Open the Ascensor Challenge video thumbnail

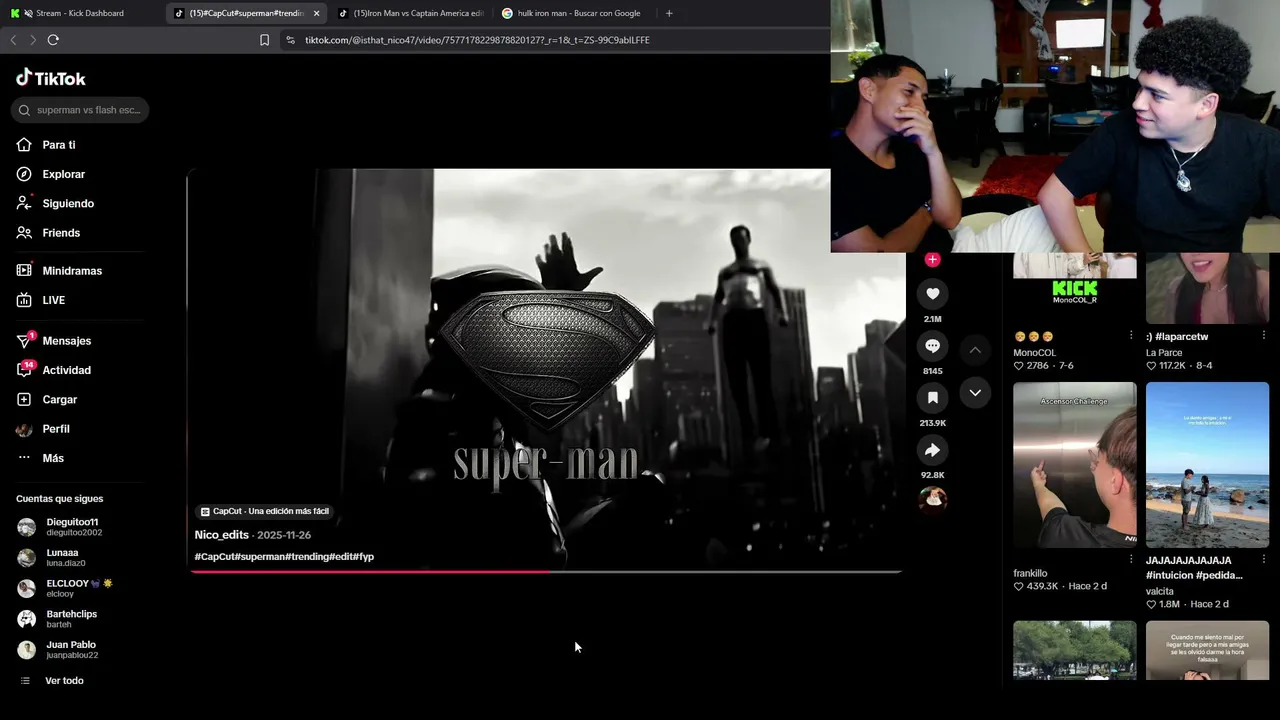pyautogui.click(x=1075, y=465)
